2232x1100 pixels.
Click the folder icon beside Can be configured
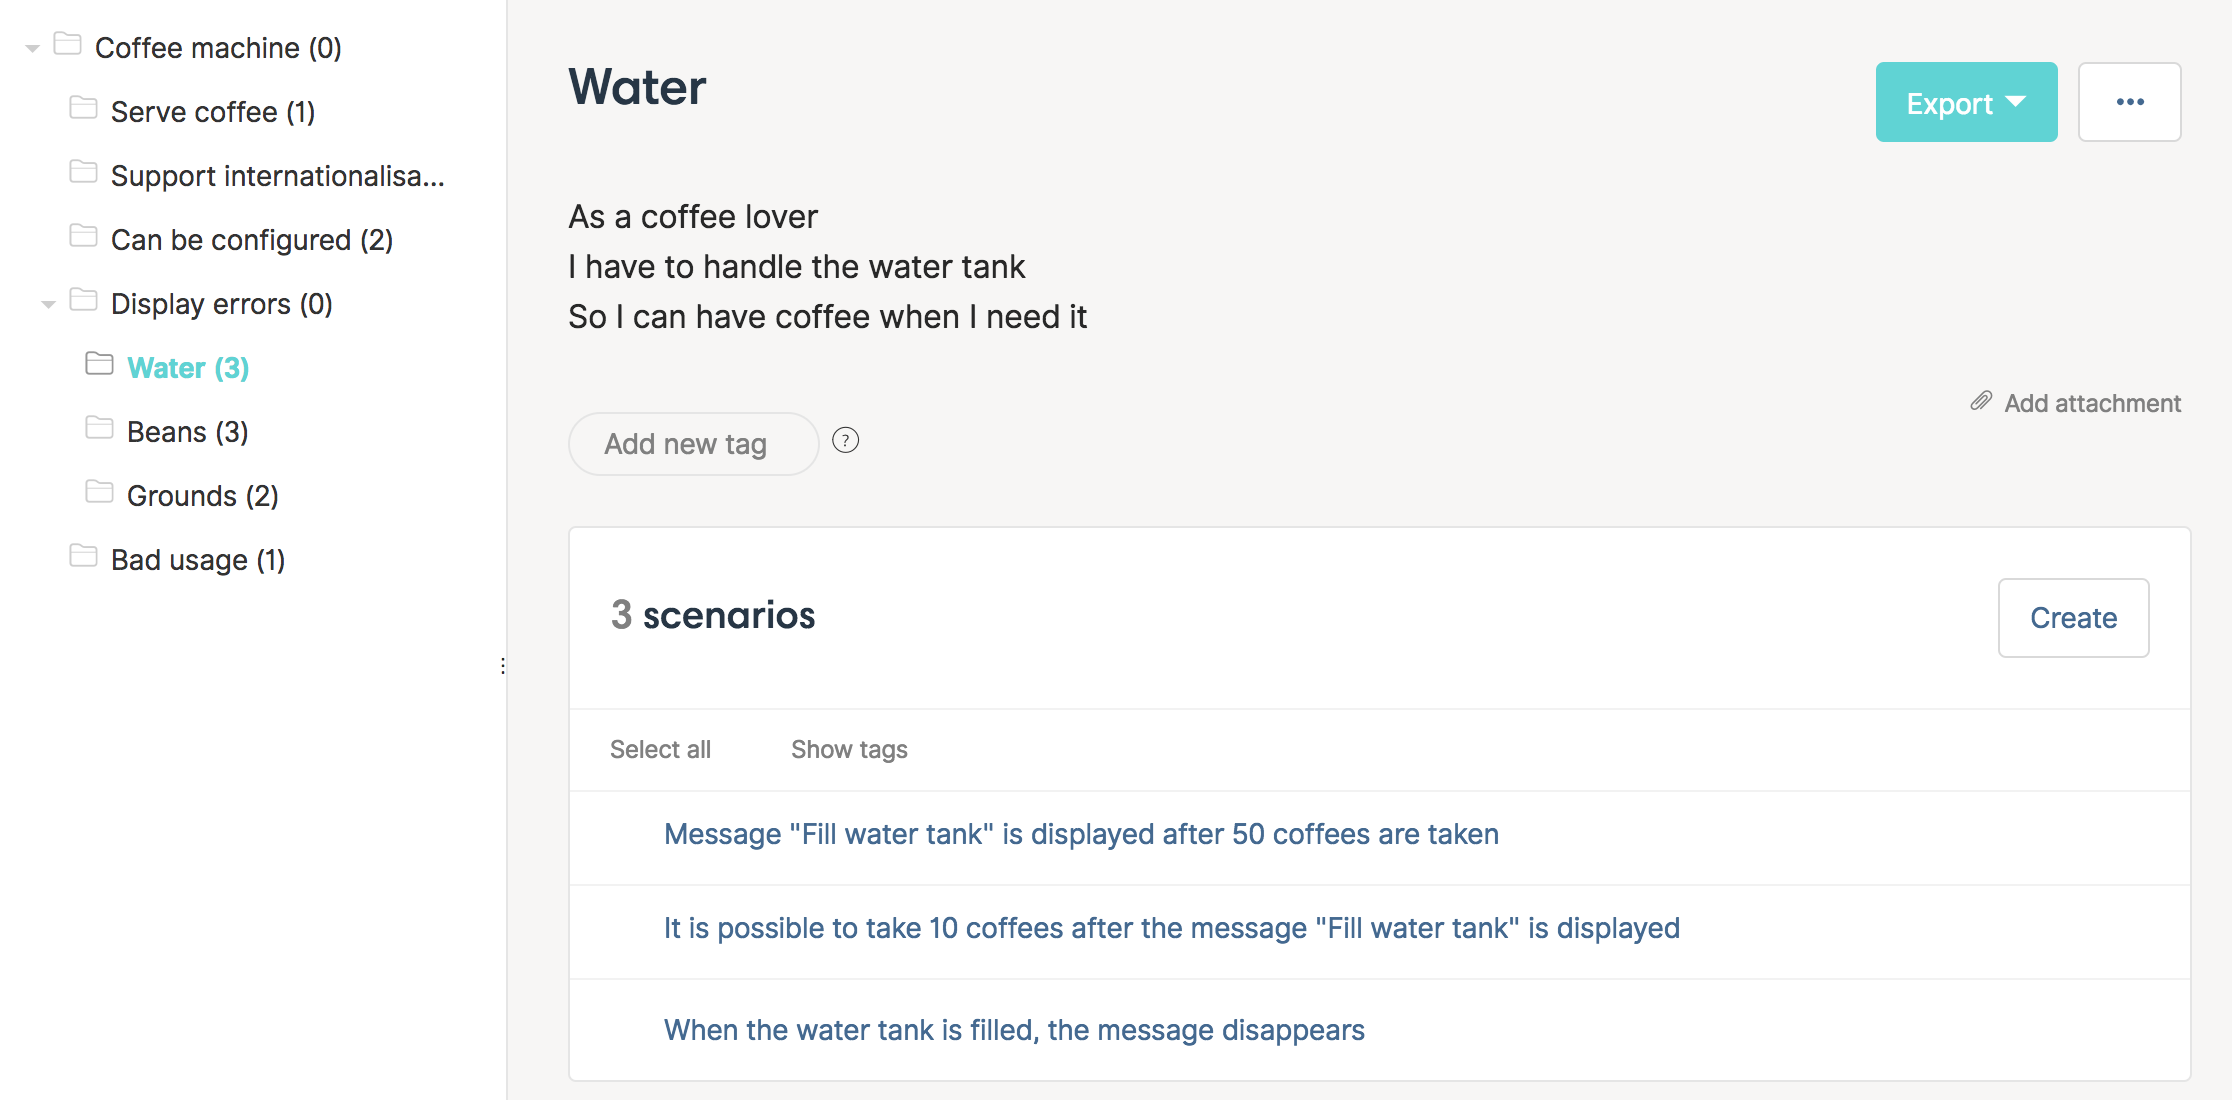point(83,236)
